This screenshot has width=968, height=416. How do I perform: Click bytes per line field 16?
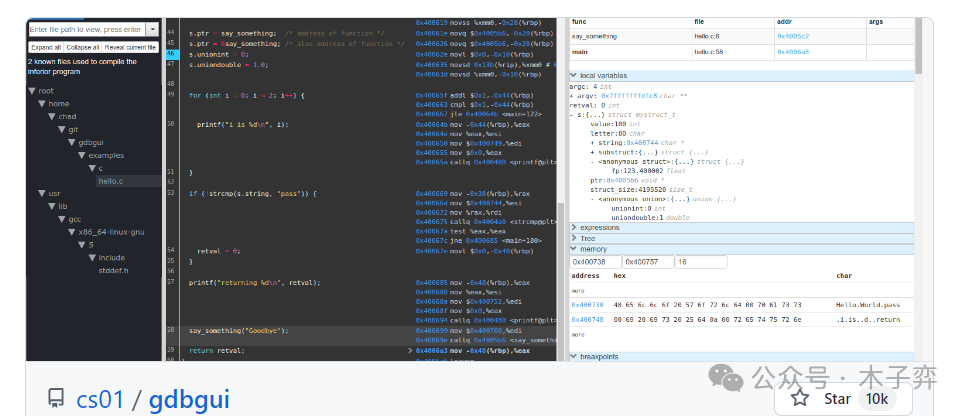pos(701,262)
